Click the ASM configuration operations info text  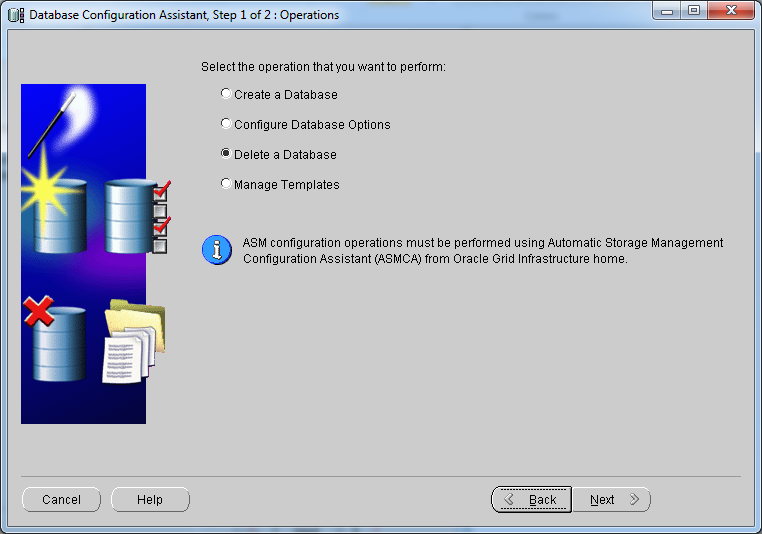[x=483, y=251]
